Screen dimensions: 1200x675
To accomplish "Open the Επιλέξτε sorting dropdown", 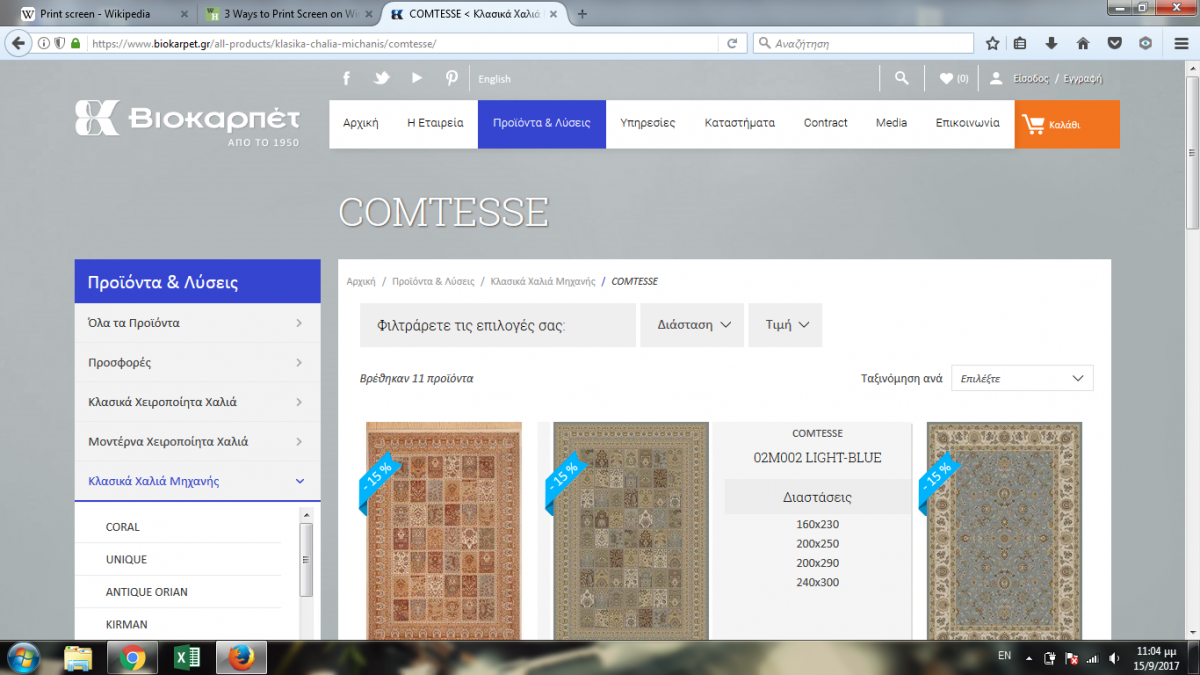I will coord(1022,378).
